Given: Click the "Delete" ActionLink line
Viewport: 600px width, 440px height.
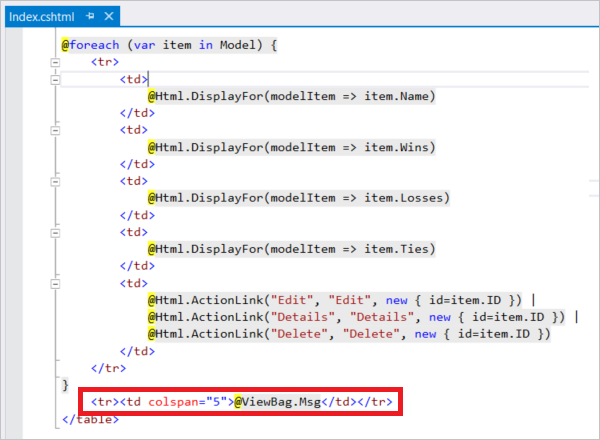Looking at the screenshot, I should [349, 334].
